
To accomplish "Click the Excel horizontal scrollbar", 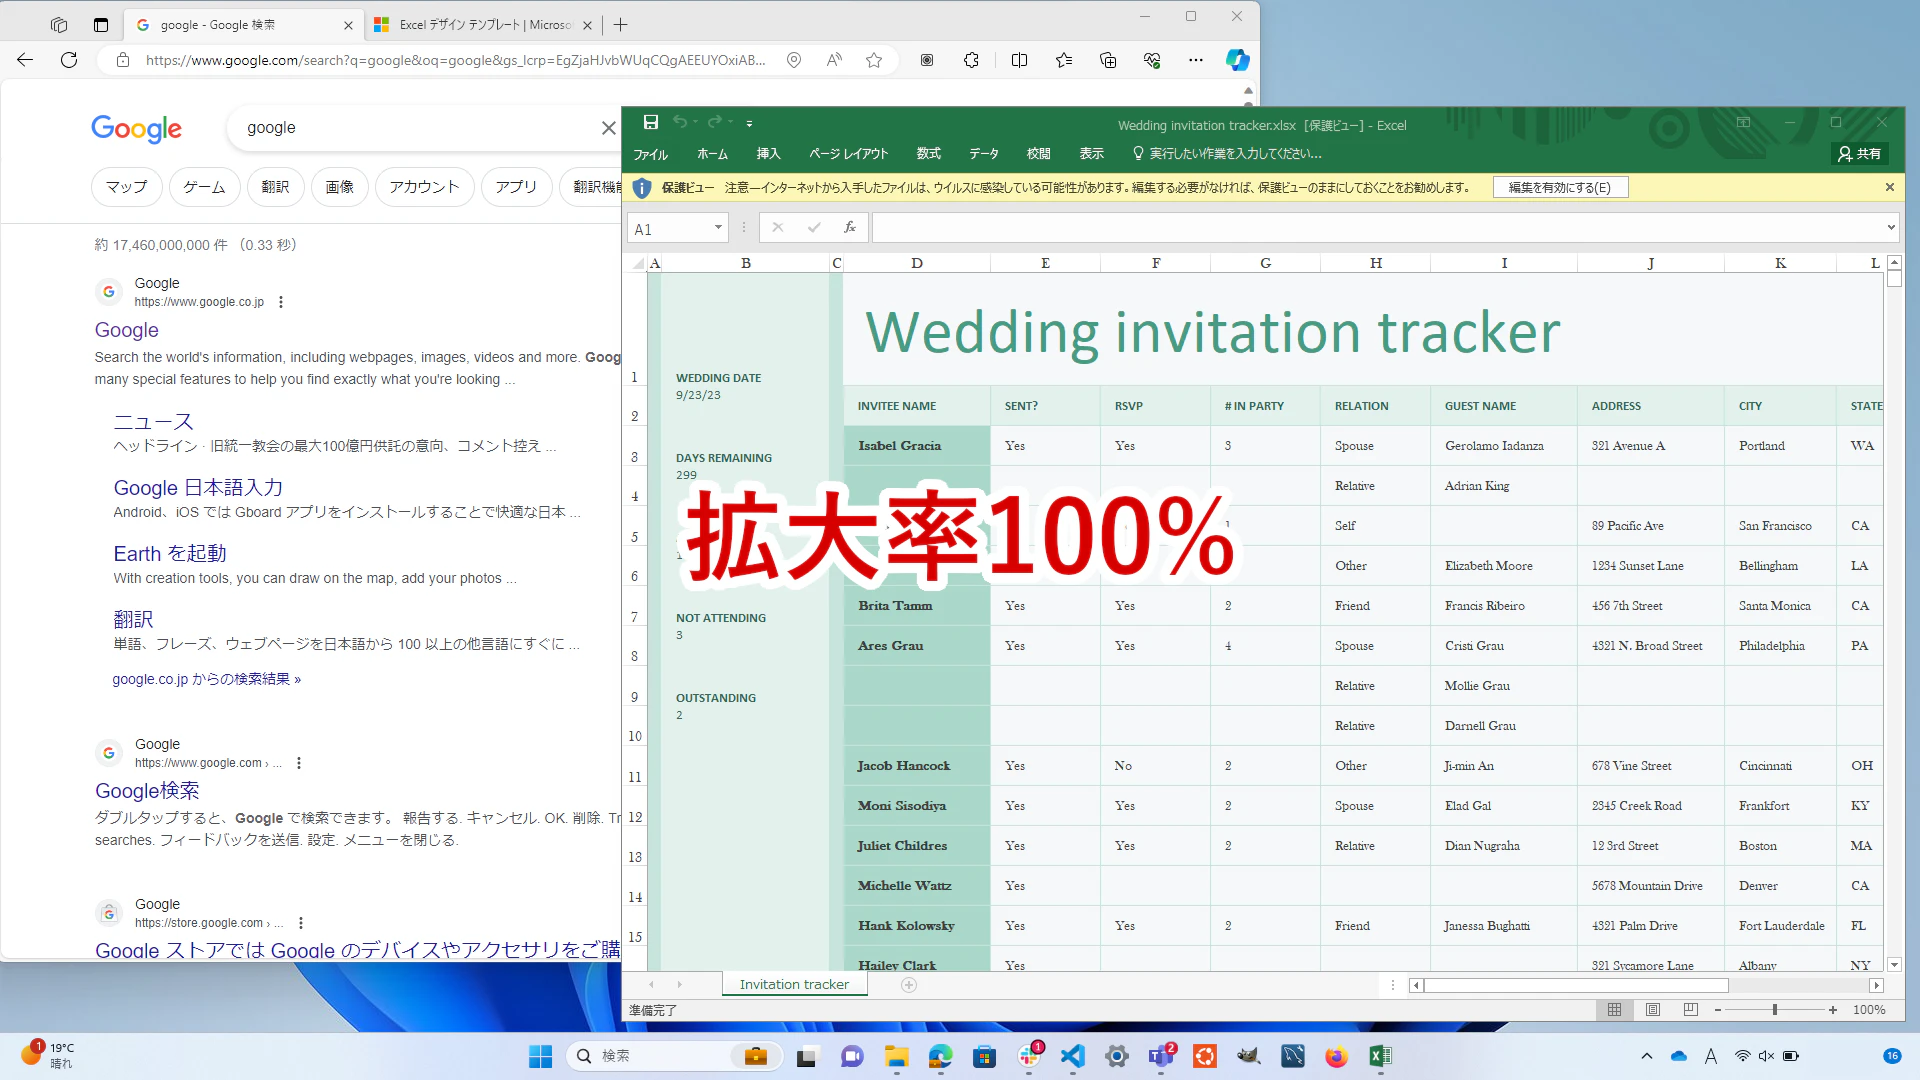I will (1576, 985).
